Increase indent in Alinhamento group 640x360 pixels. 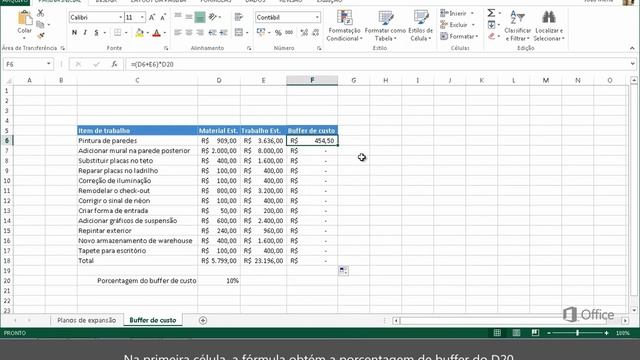(224, 33)
